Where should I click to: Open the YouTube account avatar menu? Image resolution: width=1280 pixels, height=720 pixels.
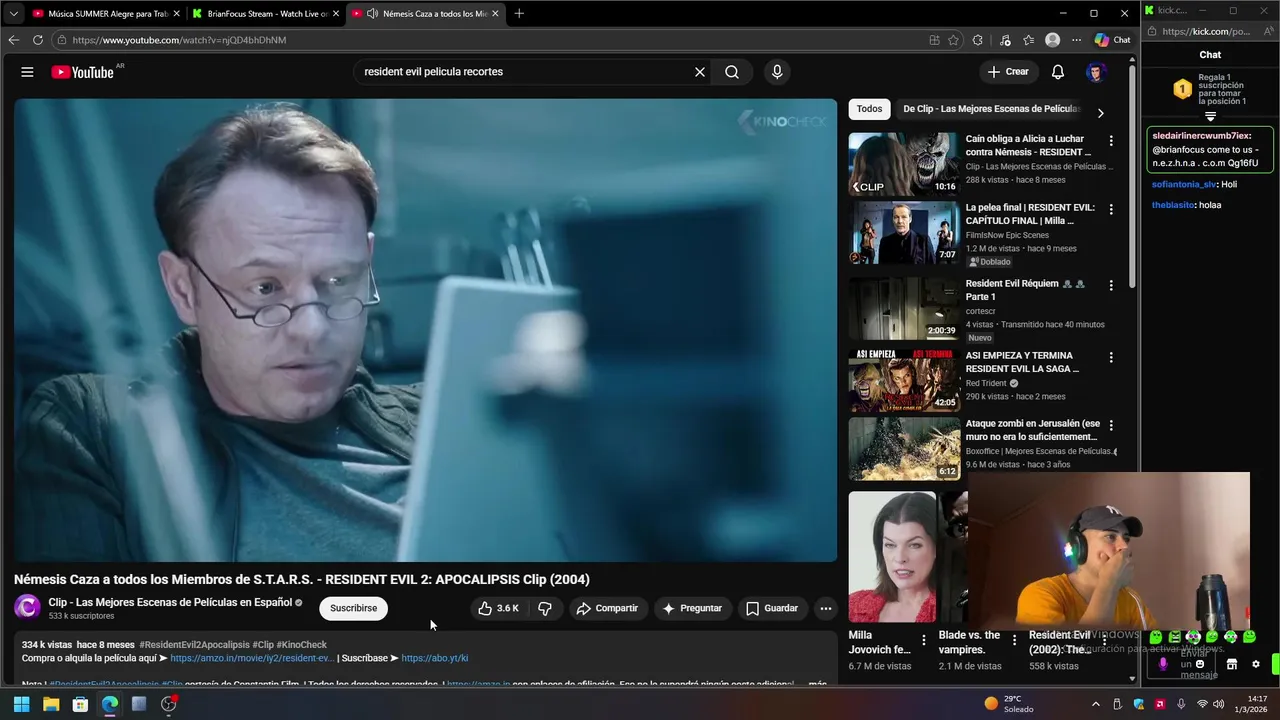[x=1096, y=72]
